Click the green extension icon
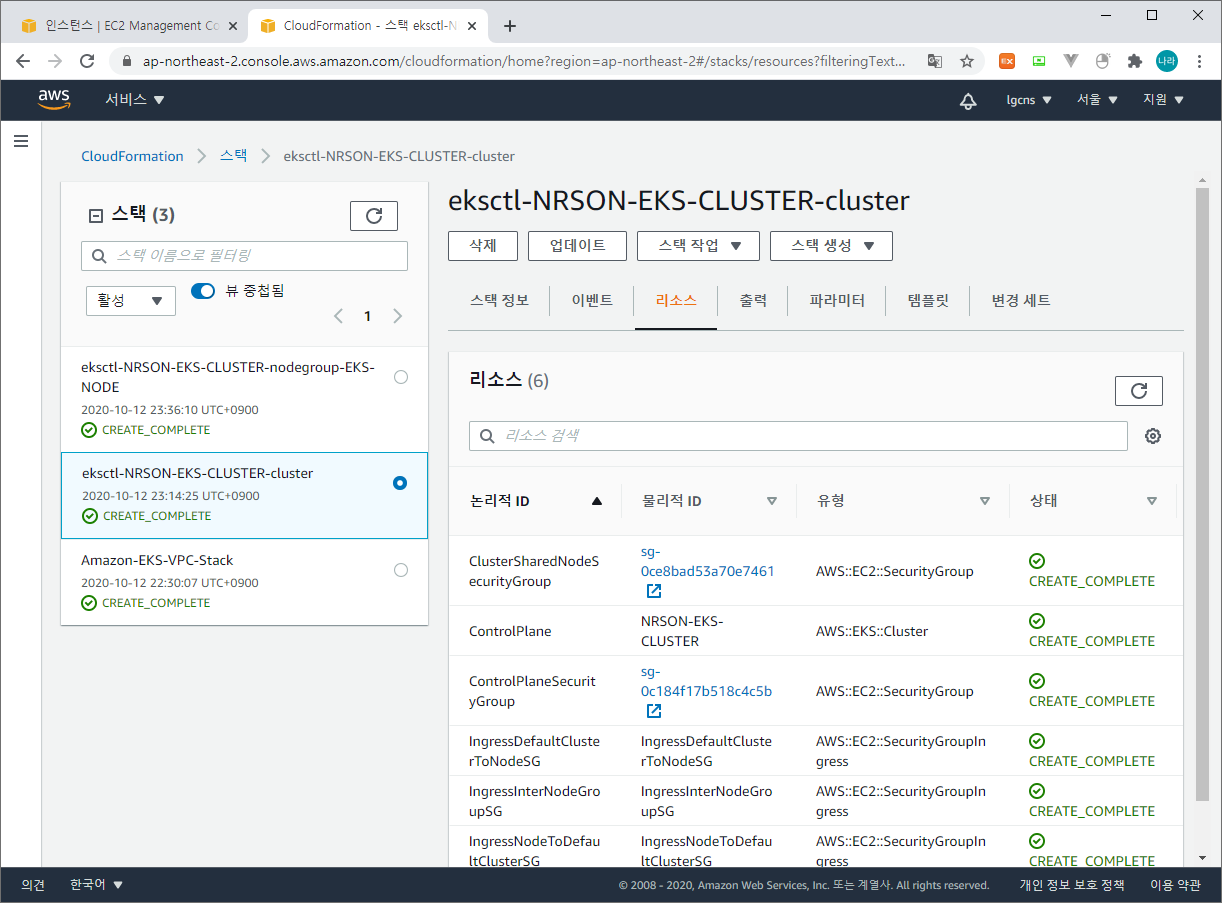The height and width of the screenshot is (903, 1222). 1039,61
